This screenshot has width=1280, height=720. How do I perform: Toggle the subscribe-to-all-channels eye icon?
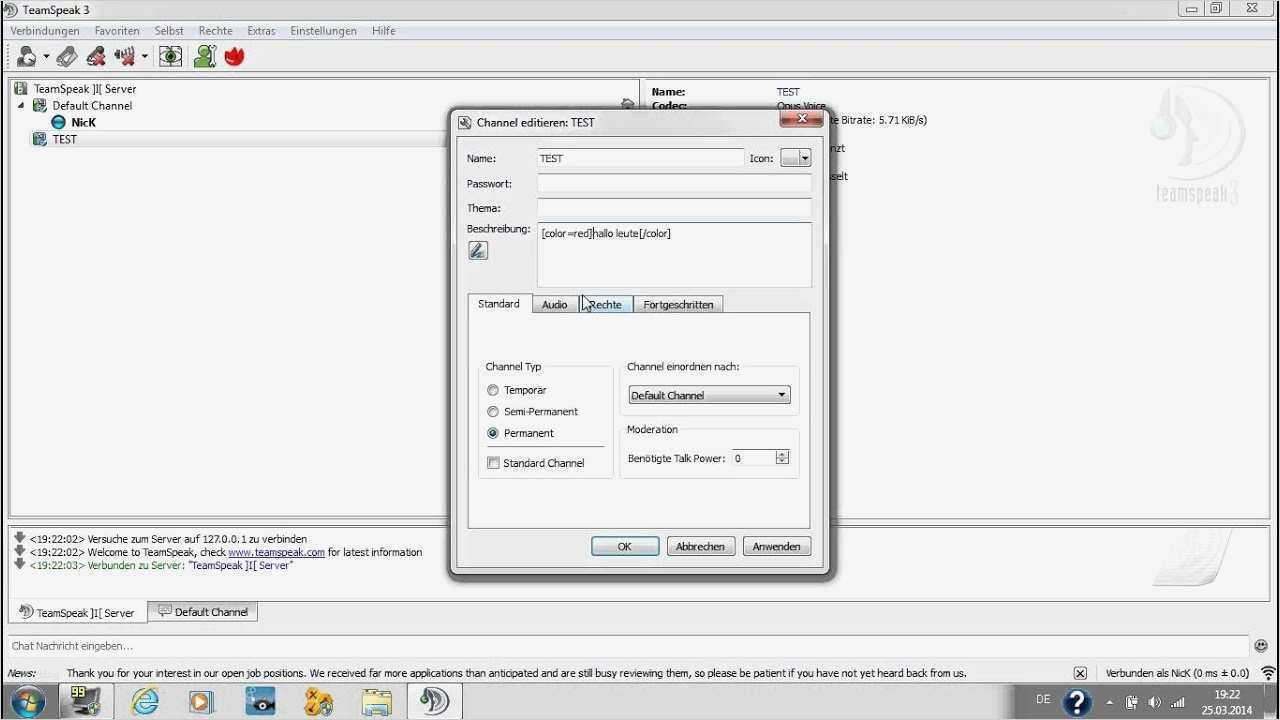171,56
